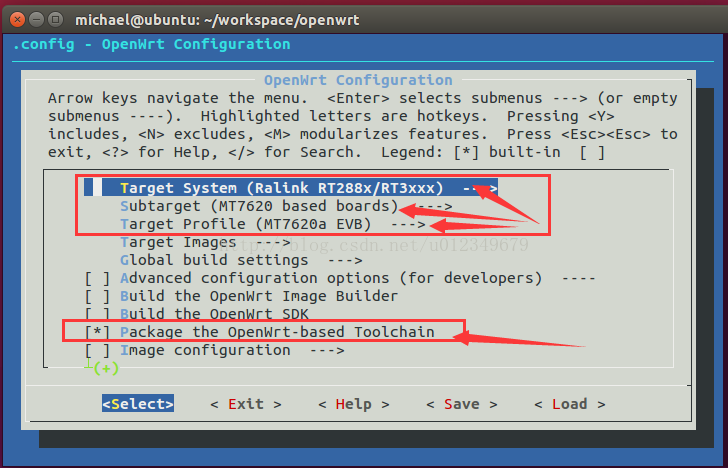Minimize the terminal window

(x=37, y=20)
